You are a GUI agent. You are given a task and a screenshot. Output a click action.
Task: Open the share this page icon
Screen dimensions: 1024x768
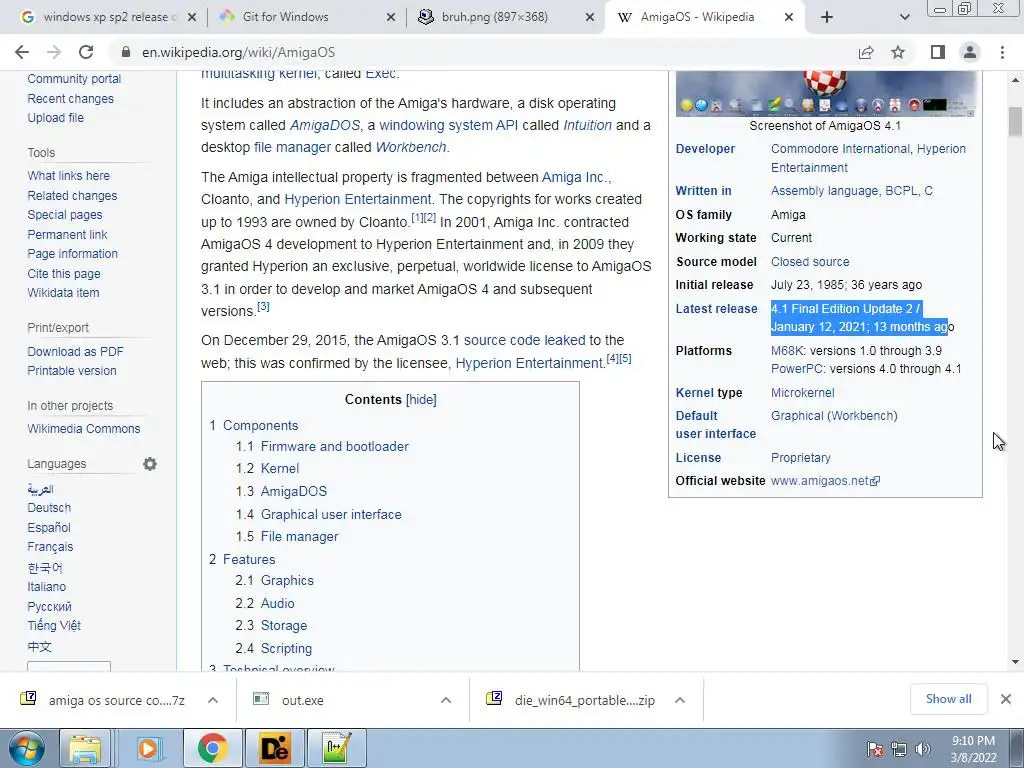[x=866, y=52]
